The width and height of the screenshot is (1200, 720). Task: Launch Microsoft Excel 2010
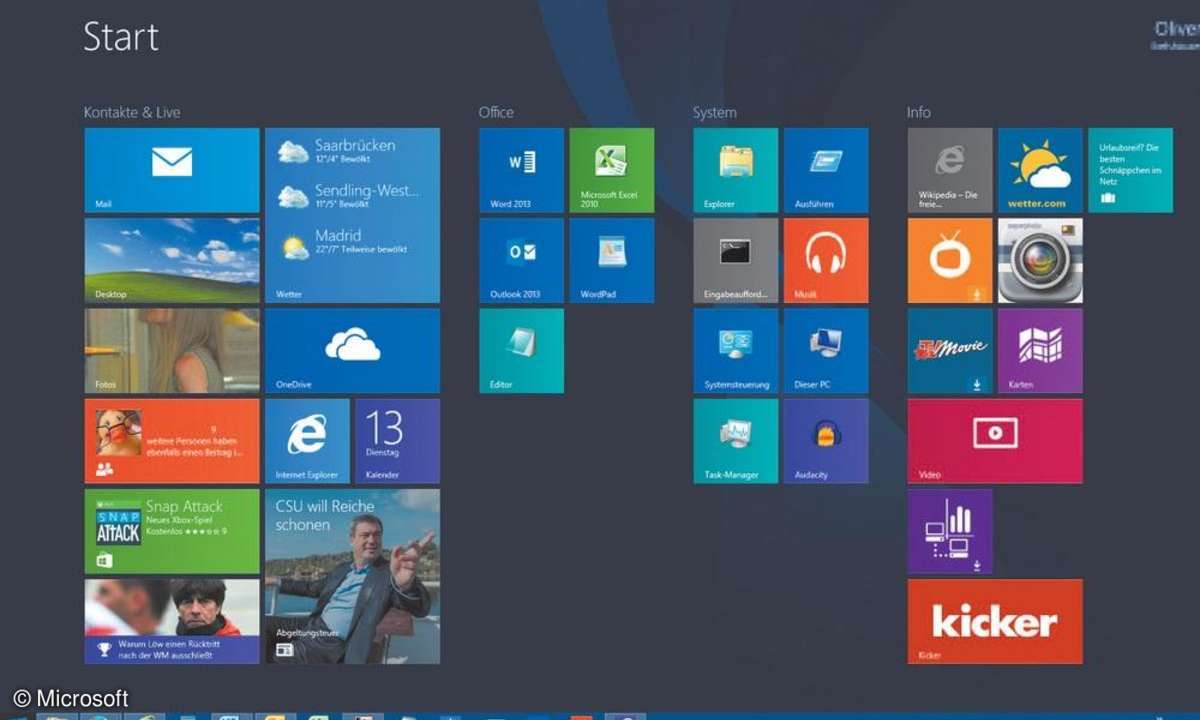[611, 170]
